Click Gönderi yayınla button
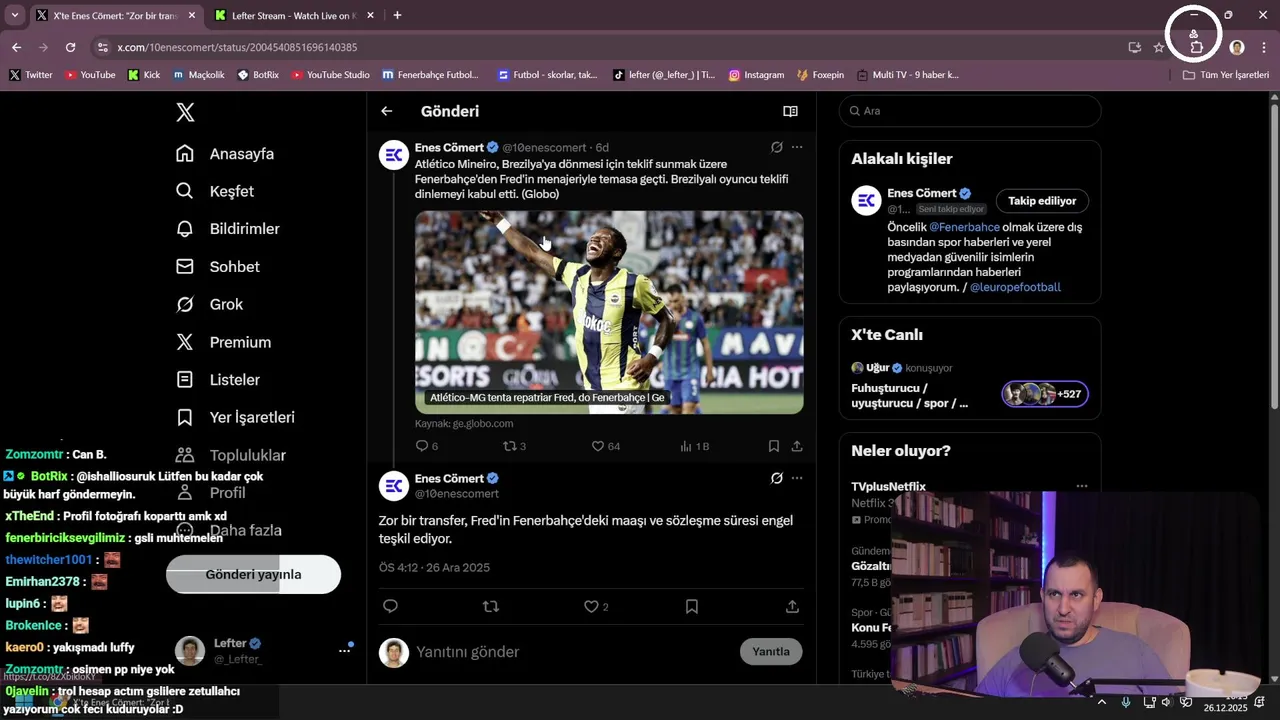The height and width of the screenshot is (720, 1280). click(253, 575)
